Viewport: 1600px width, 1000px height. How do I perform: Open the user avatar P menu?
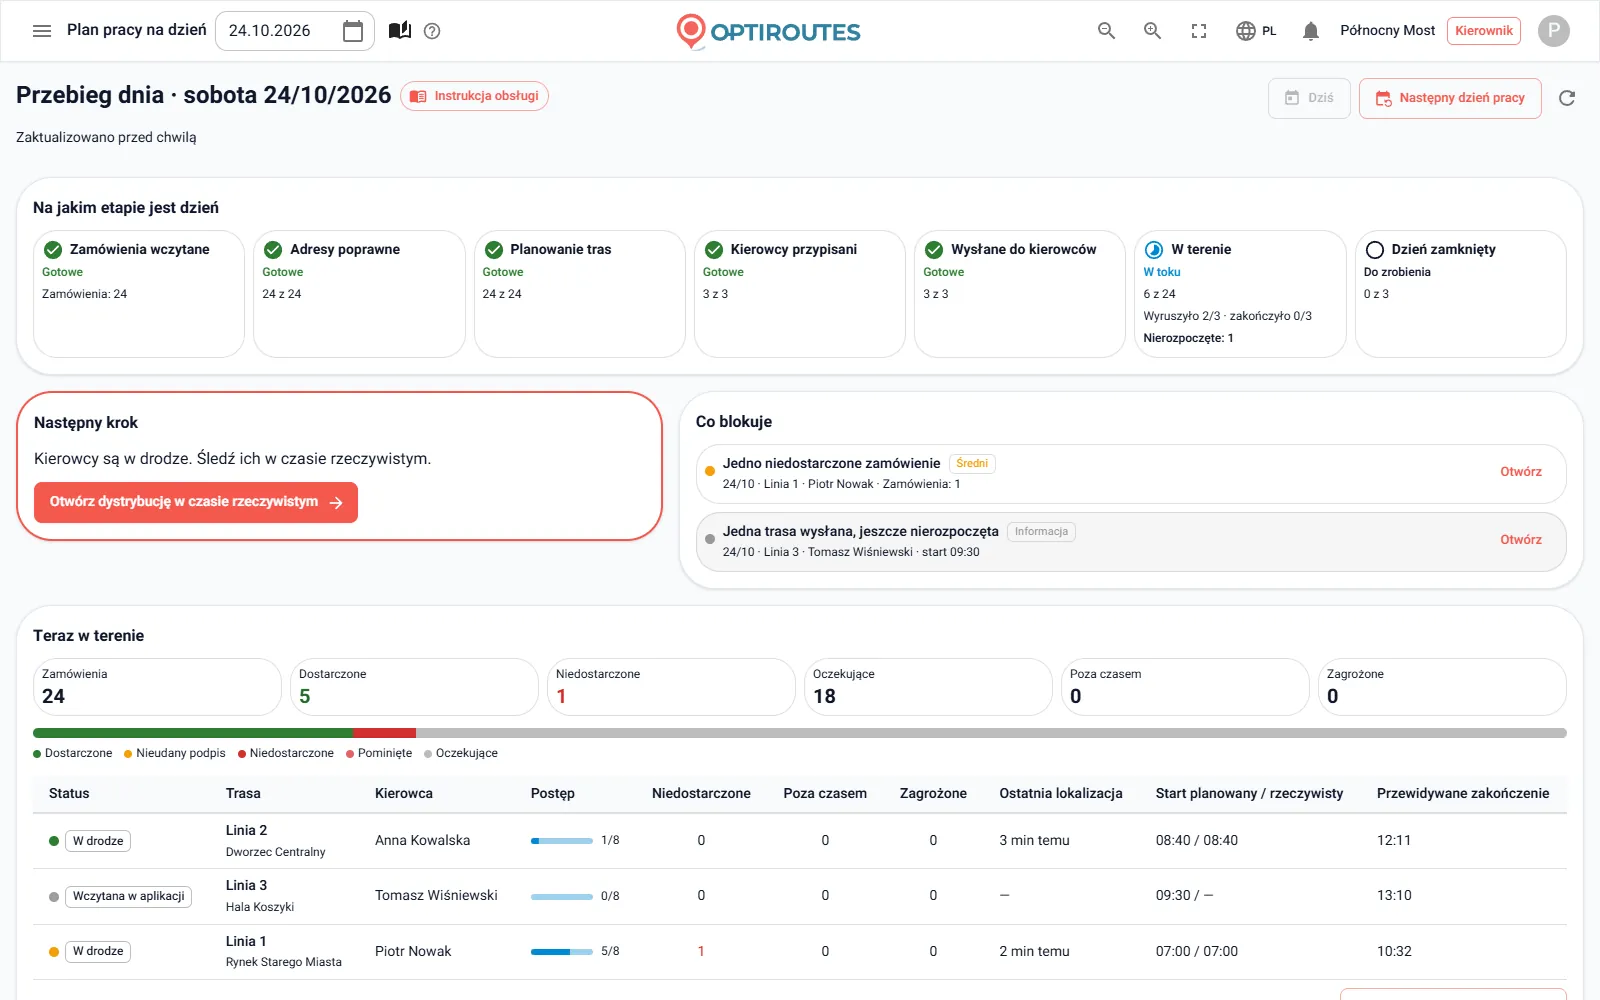click(x=1553, y=31)
